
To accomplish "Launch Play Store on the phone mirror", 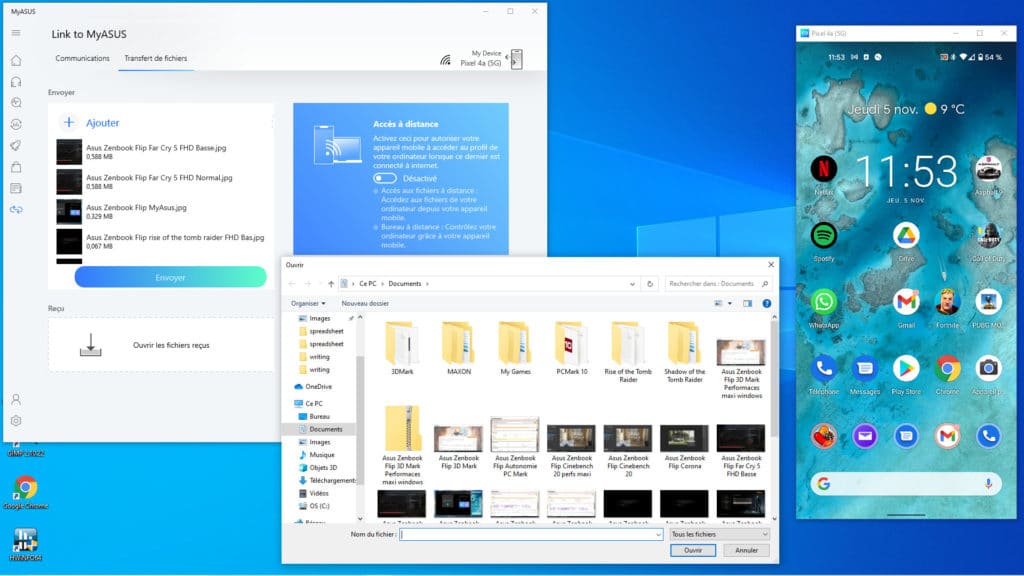I will tap(906, 368).
